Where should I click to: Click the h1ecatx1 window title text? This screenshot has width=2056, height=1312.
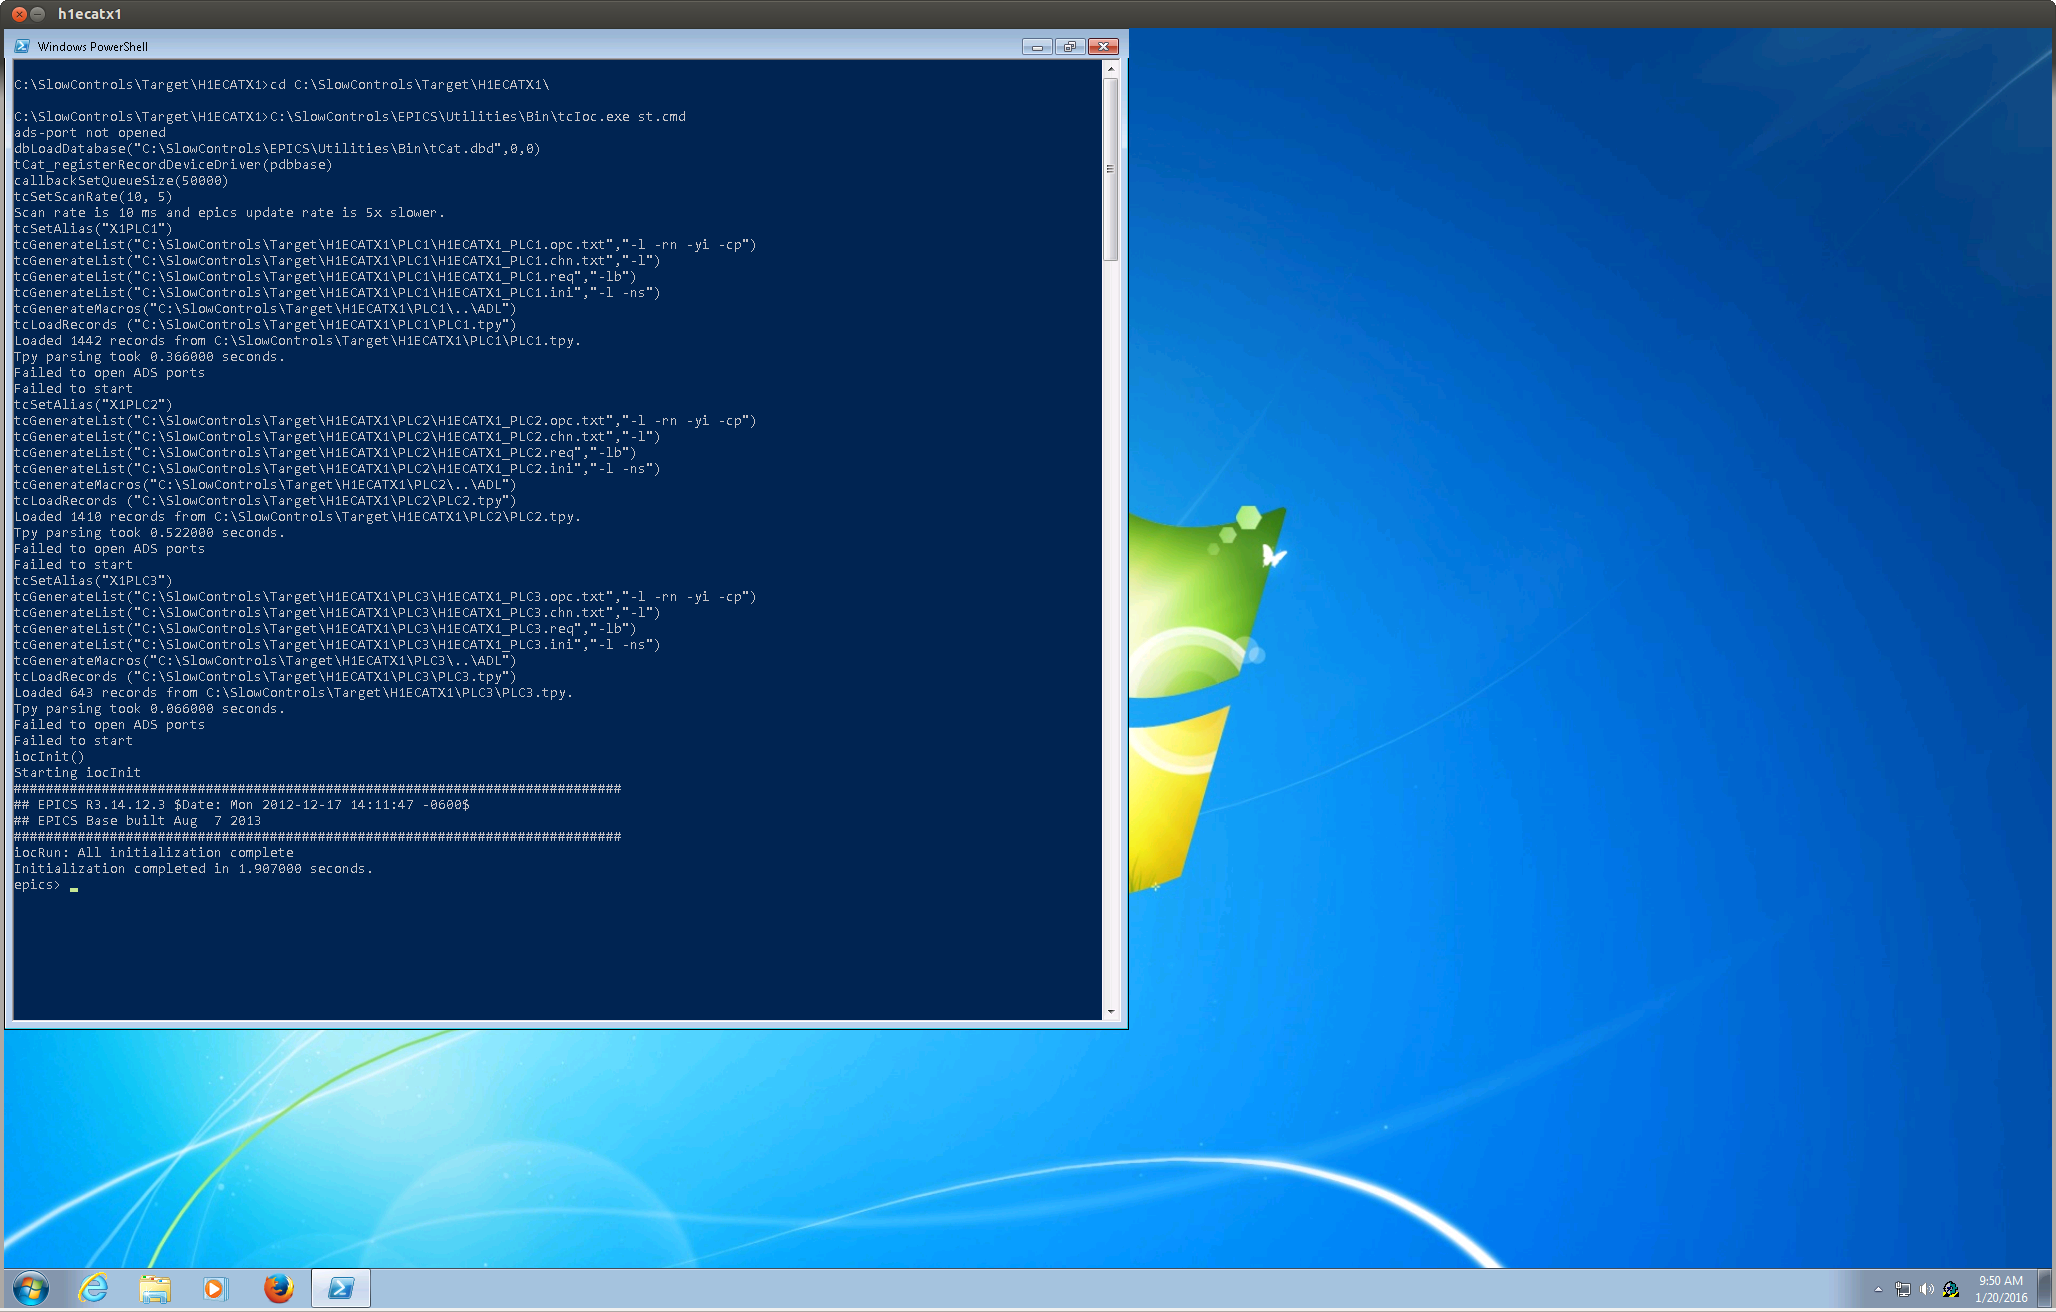[x=89, y=14]
